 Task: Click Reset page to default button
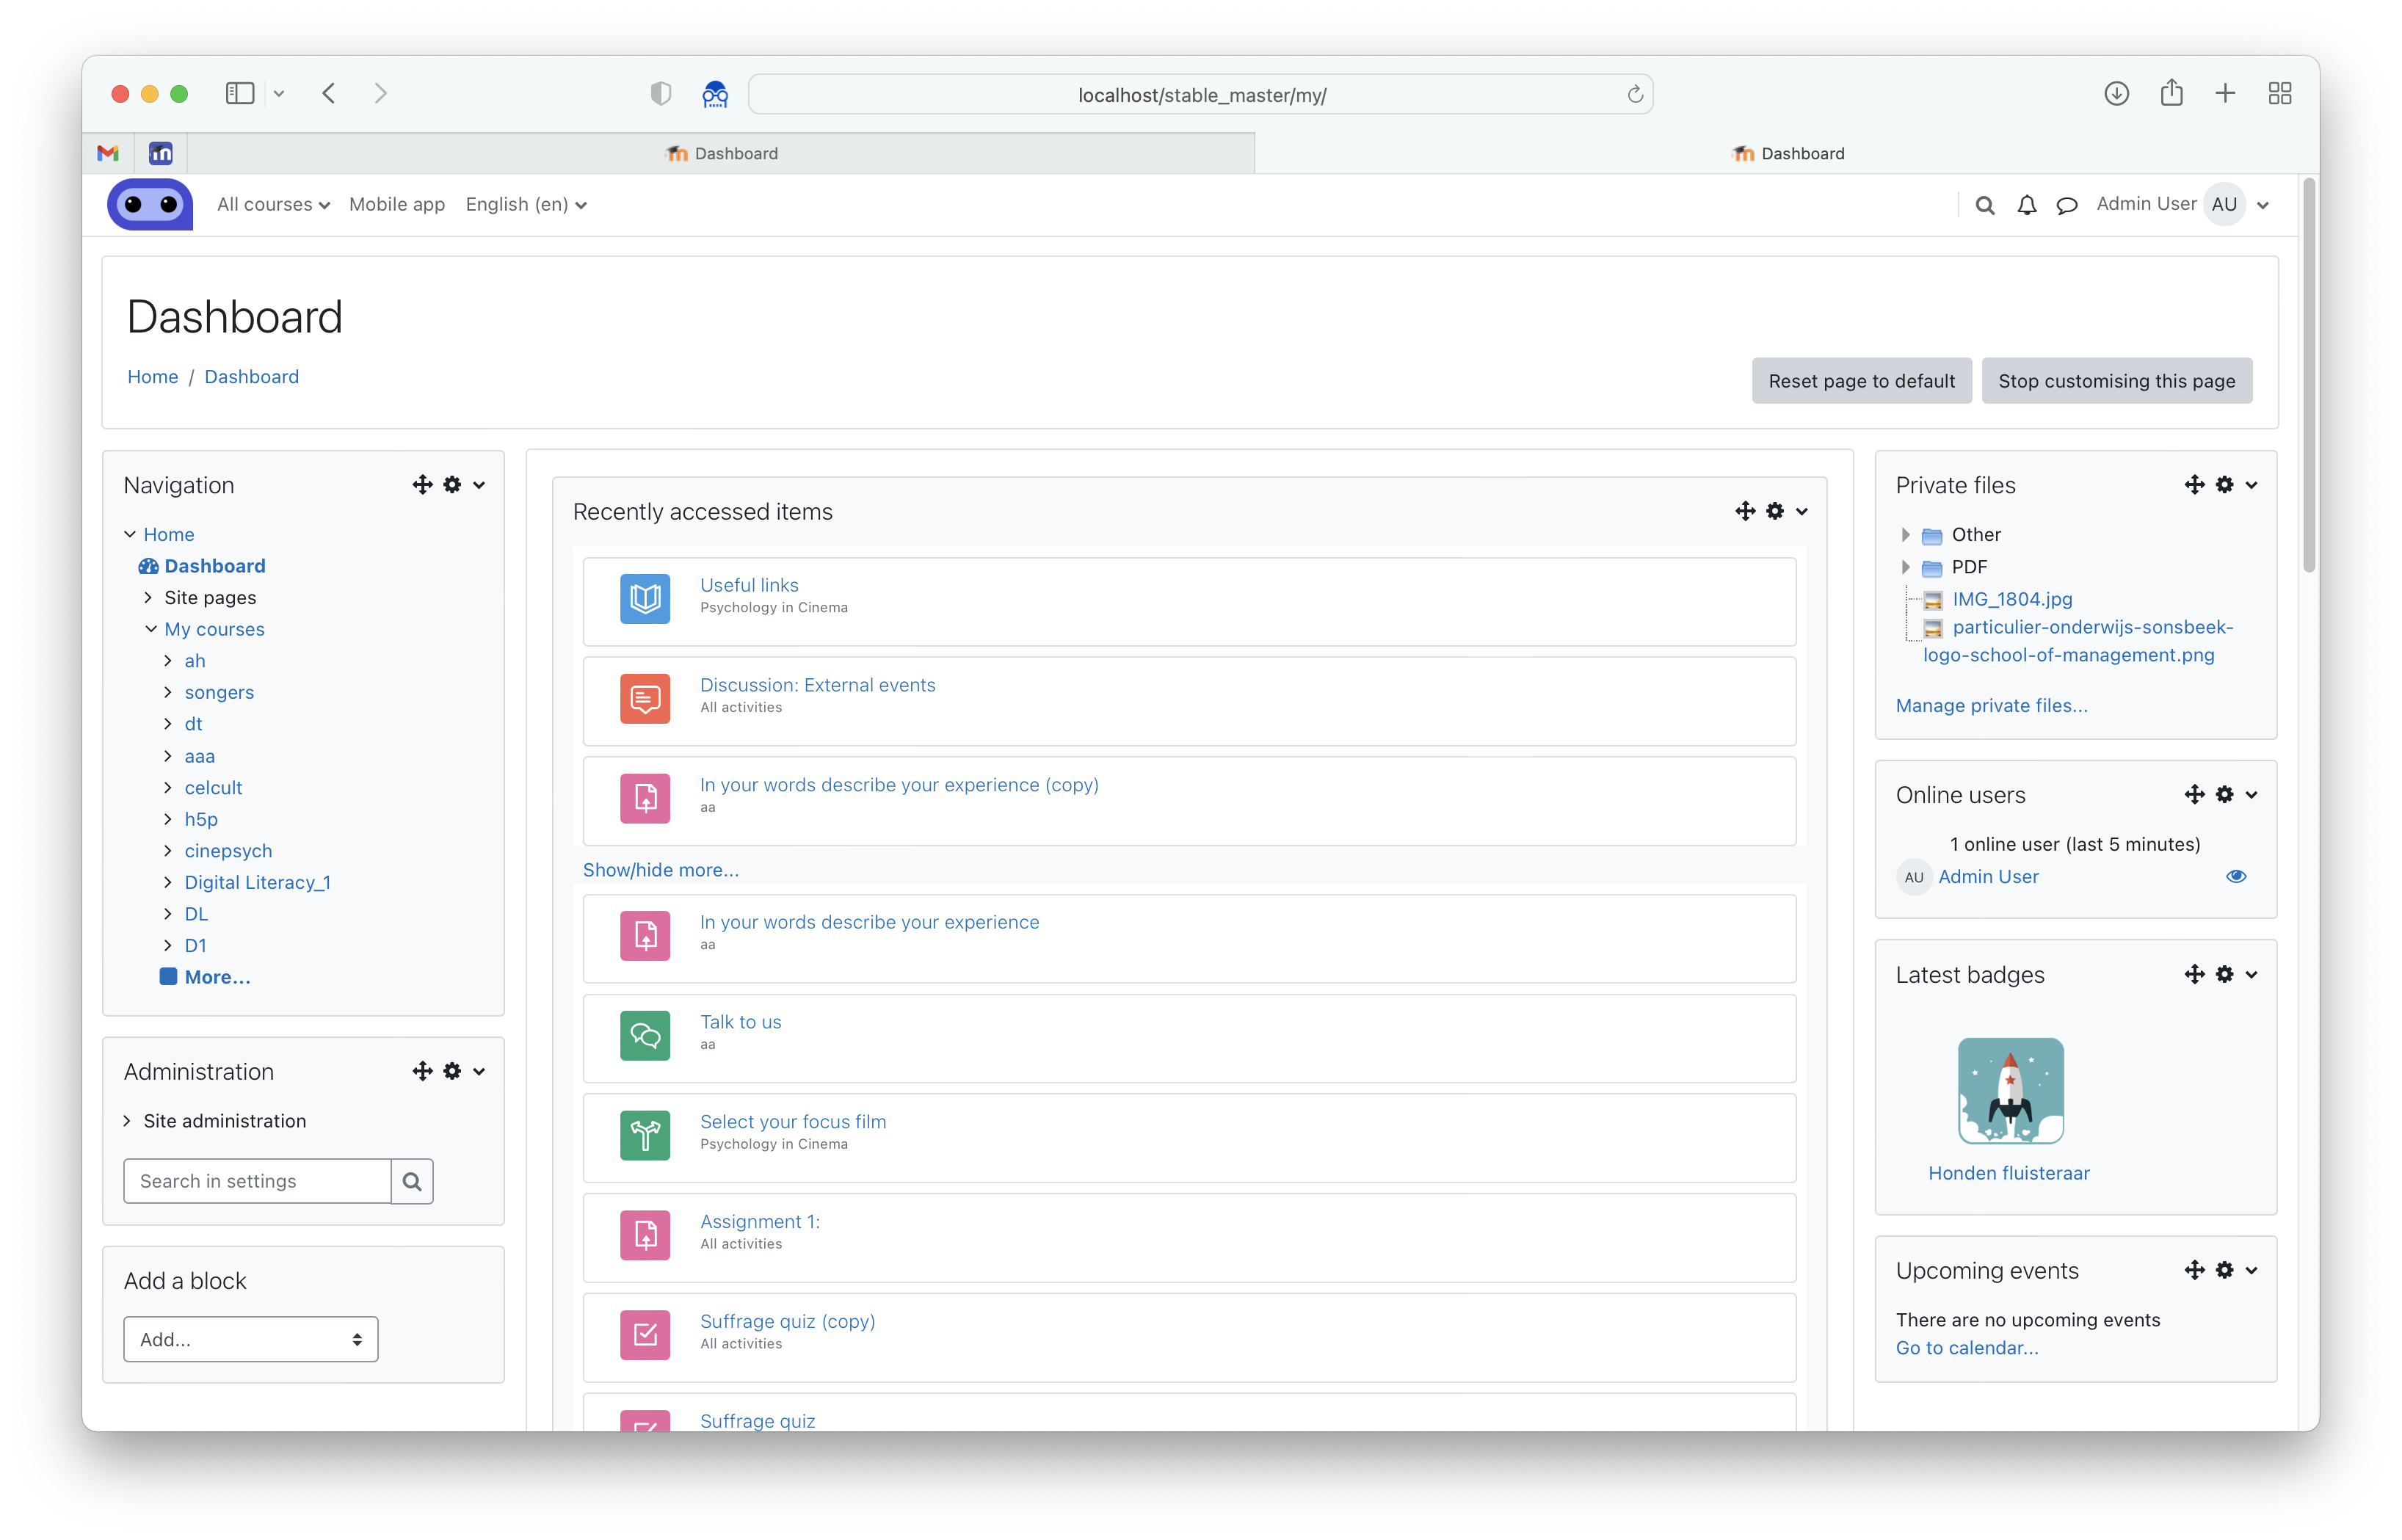[x=1861, y=381]
